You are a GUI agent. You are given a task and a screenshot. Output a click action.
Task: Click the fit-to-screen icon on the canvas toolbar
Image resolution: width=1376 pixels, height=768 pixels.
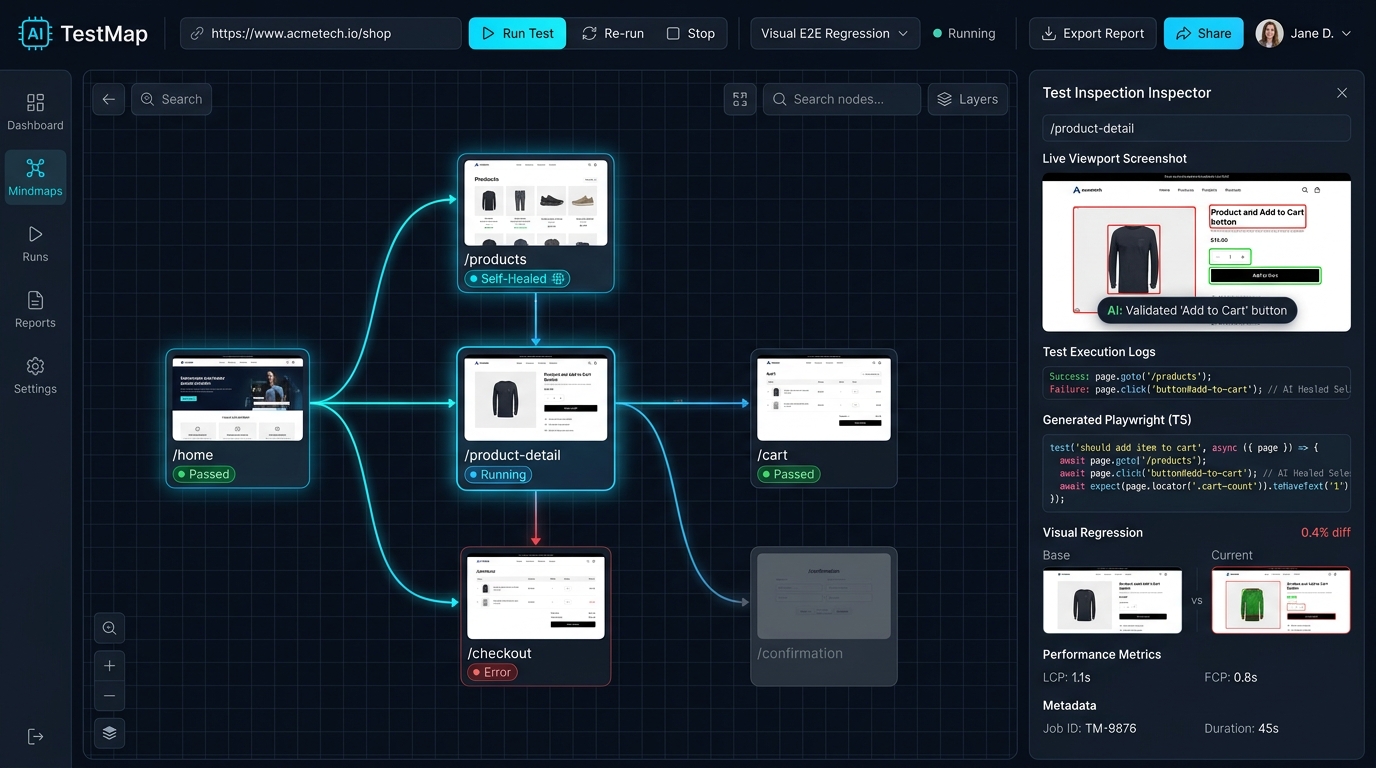point(740,99)
